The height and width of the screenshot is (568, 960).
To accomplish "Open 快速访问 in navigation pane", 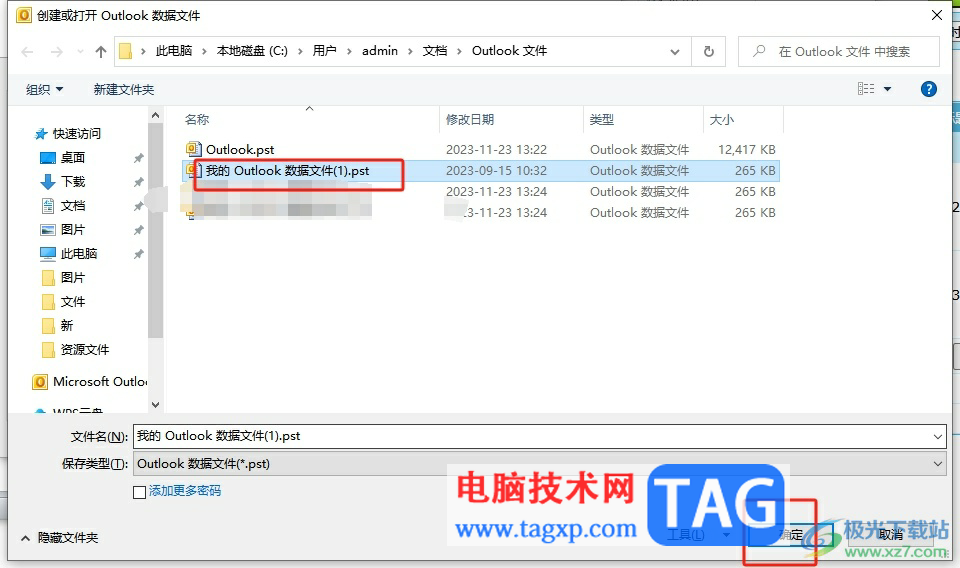I will coord(77,133).
